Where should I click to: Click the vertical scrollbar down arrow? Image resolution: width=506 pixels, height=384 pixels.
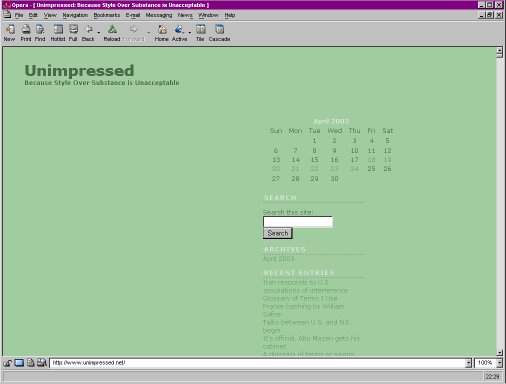coord(499,352)
